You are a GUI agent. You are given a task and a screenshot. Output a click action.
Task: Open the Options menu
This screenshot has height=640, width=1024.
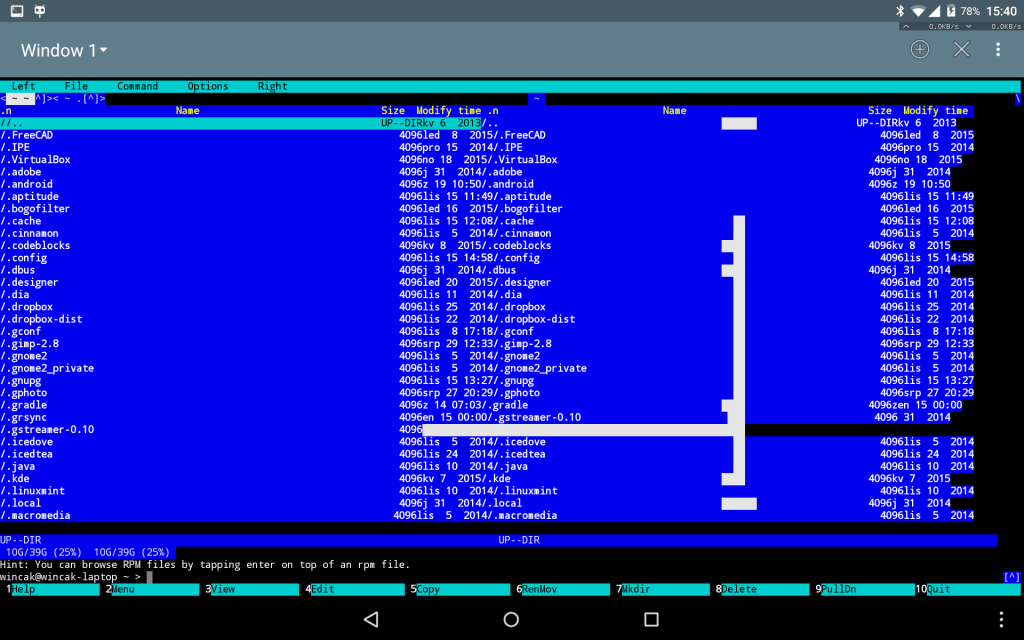click(207, 85)
